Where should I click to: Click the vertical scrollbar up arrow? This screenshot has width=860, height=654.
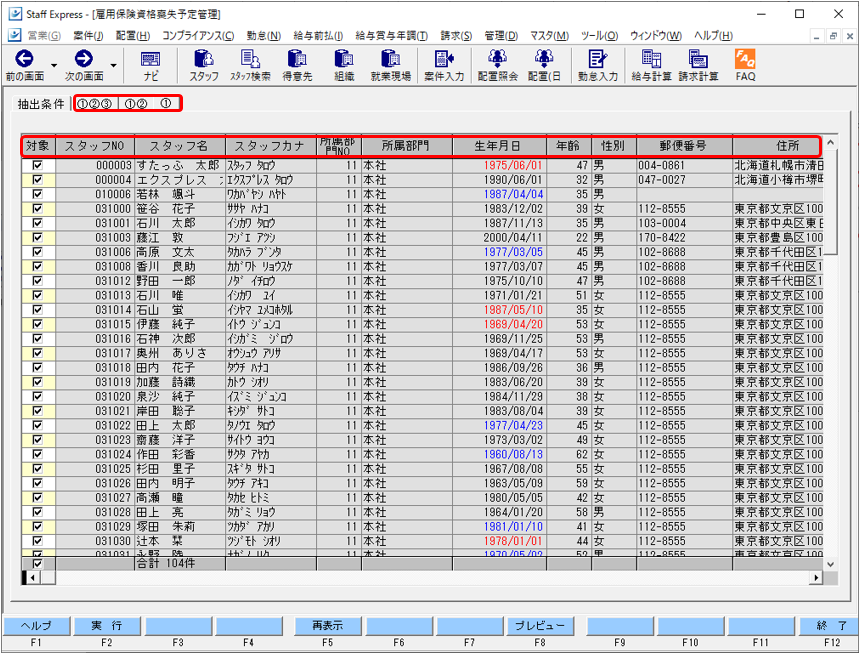point(830,143)
